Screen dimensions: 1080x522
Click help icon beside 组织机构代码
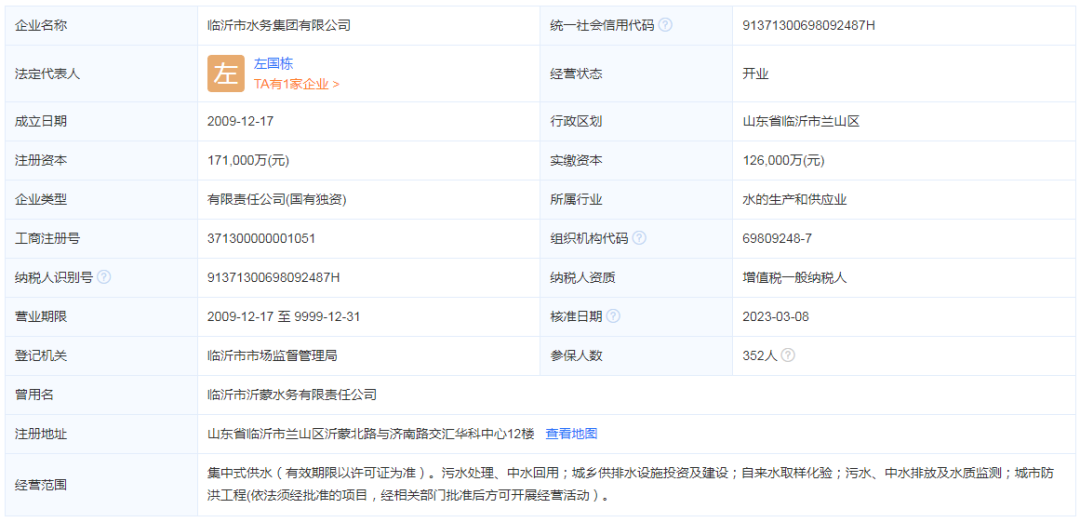639,238
